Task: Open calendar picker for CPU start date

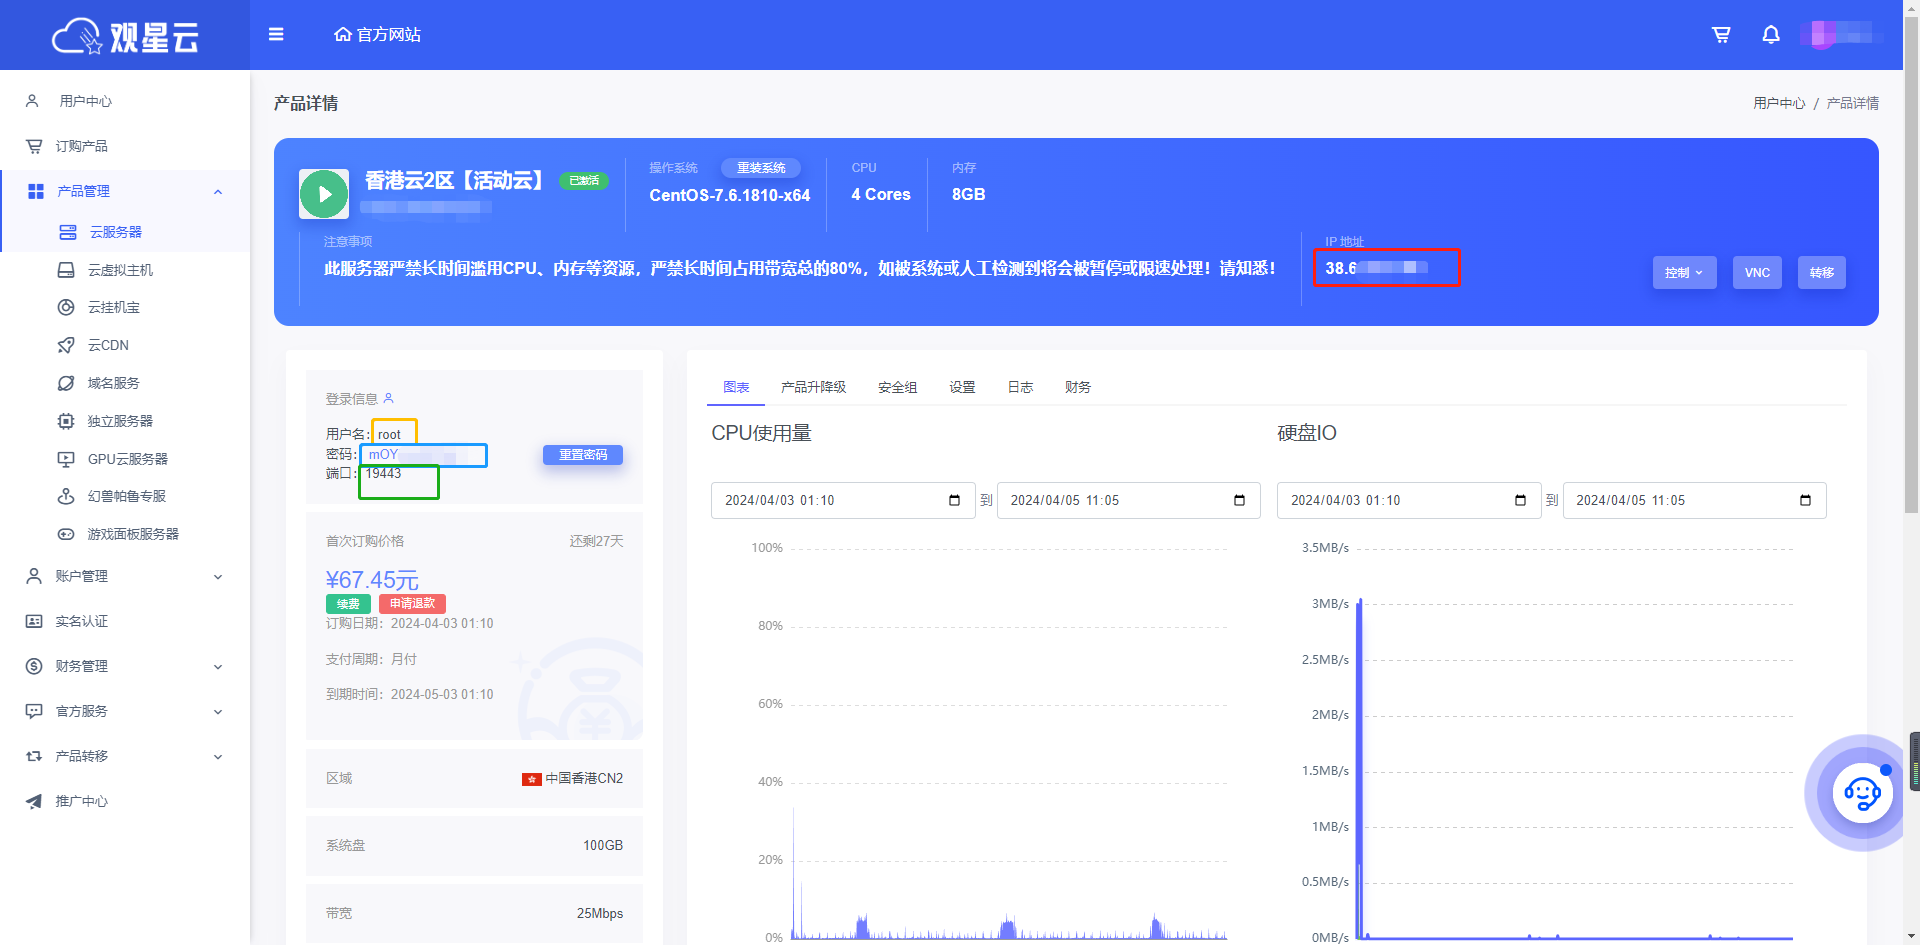Action: (x=954, y=500)
